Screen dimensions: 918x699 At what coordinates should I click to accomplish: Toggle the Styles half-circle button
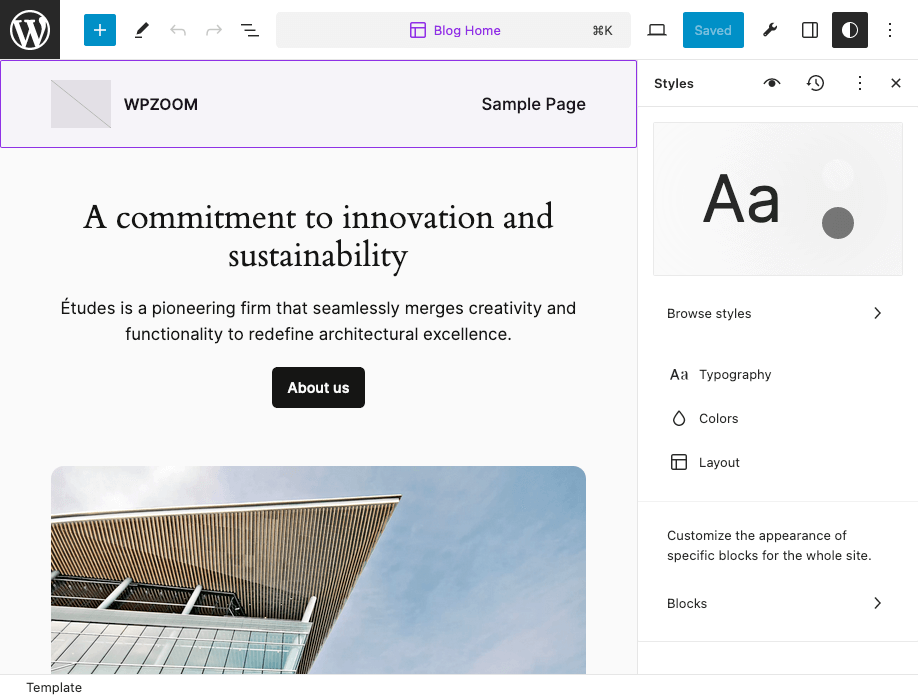pyautogui.click(x=850, y=30)
